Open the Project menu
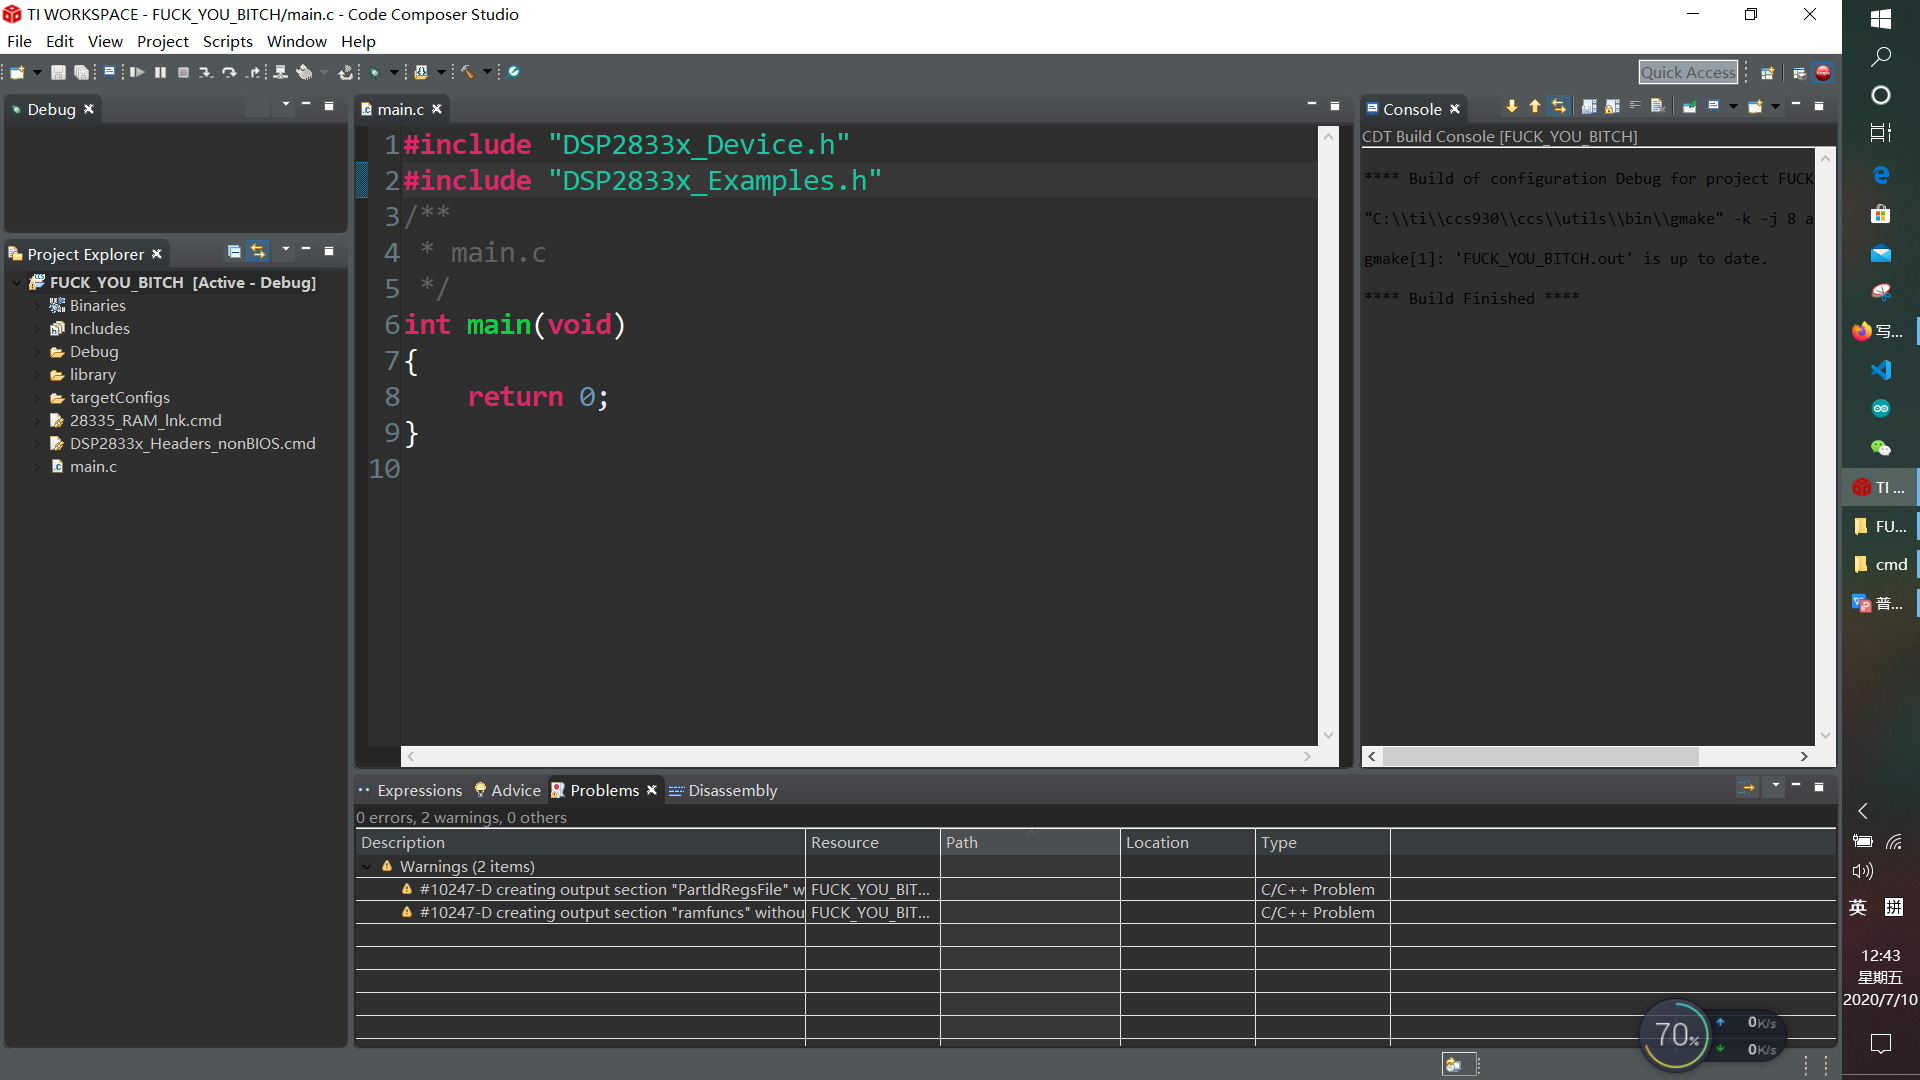 (162, 41)
